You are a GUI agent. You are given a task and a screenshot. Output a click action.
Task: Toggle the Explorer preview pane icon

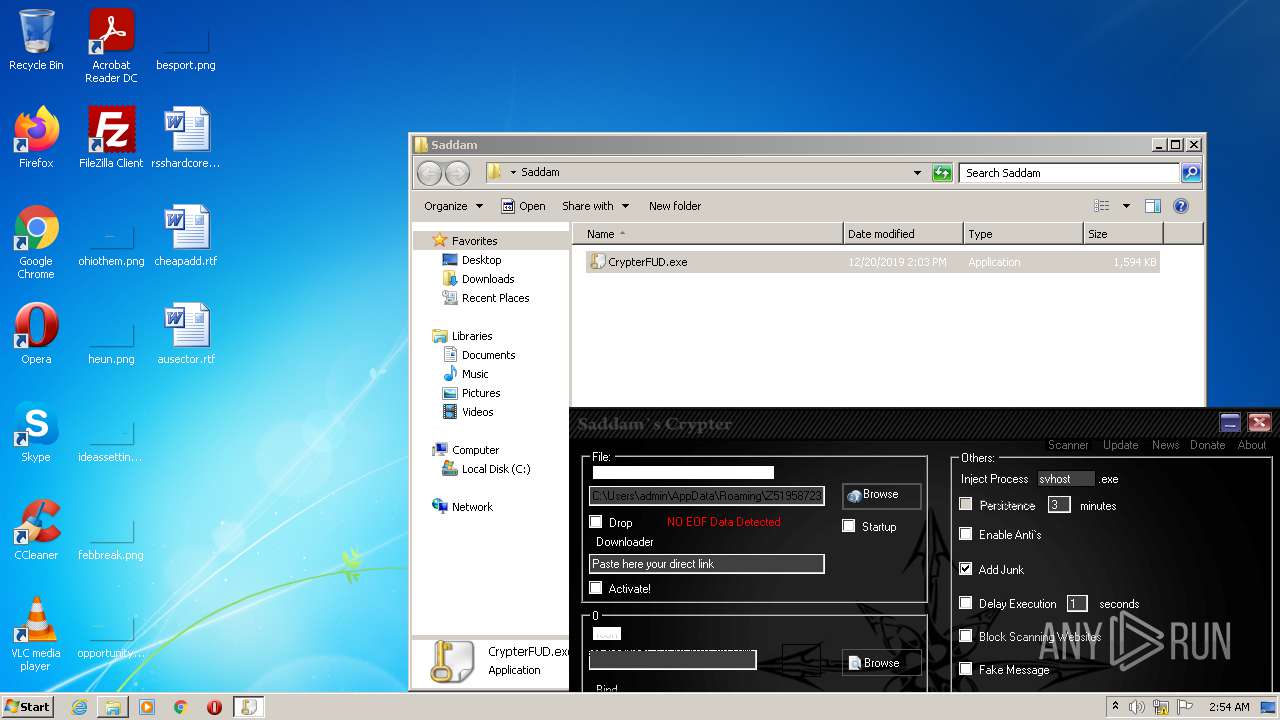[x=1153, y=206]
